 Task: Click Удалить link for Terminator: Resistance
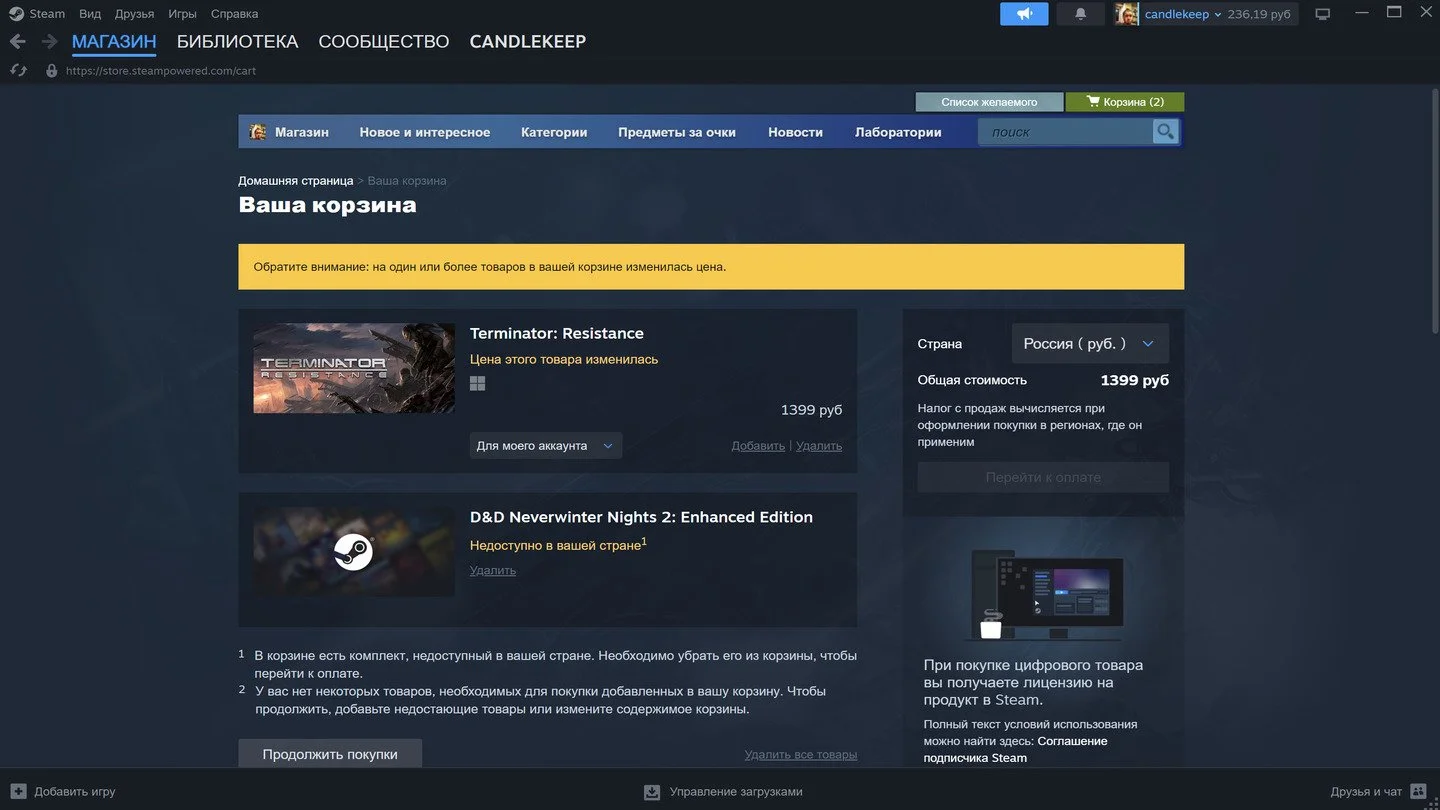[819, 446]
